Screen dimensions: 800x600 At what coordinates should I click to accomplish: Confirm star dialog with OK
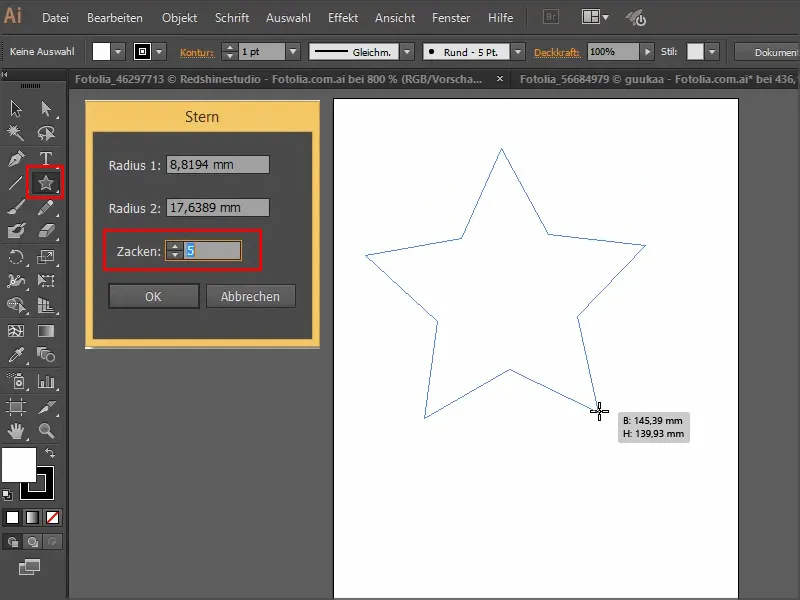[x=154, y=296]
